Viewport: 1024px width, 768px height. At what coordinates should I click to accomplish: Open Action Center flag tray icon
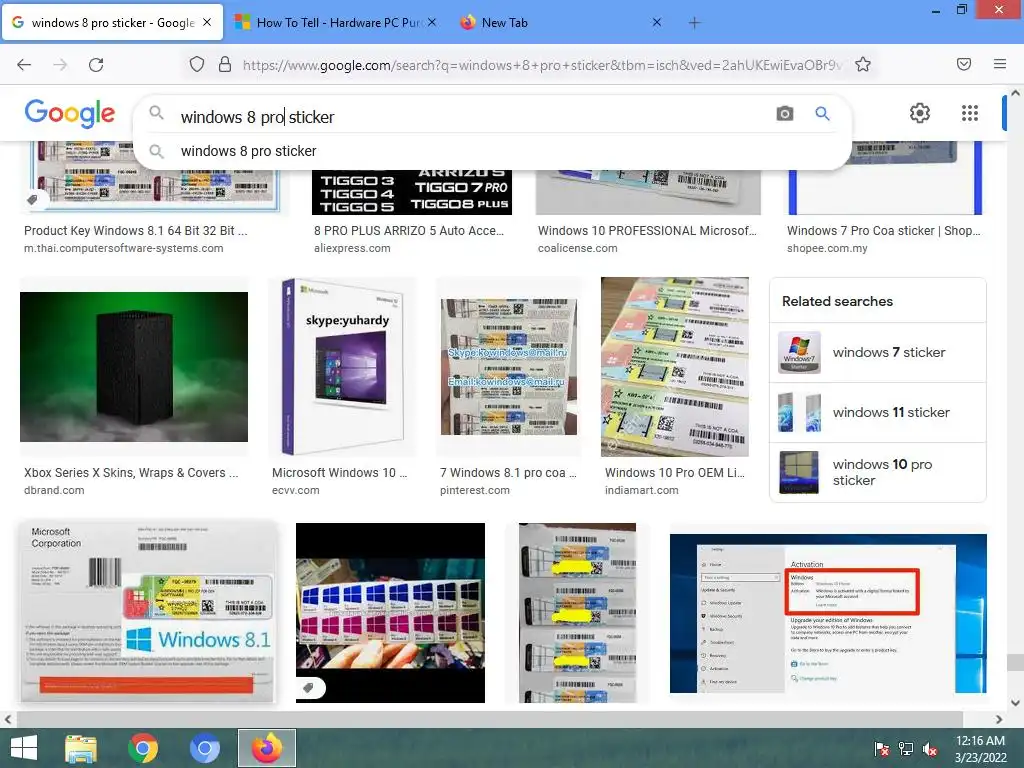click(882, 749)
